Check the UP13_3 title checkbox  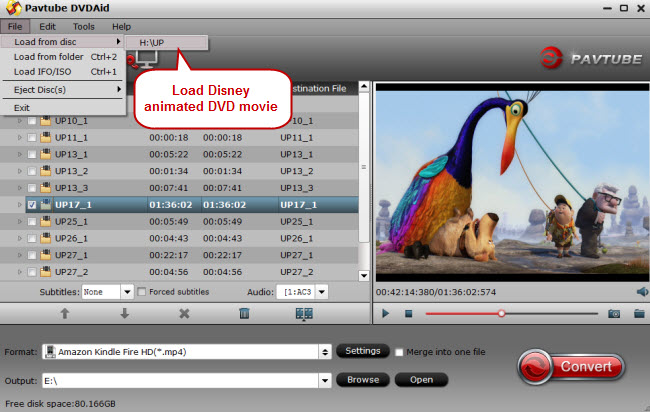point(32,188)
